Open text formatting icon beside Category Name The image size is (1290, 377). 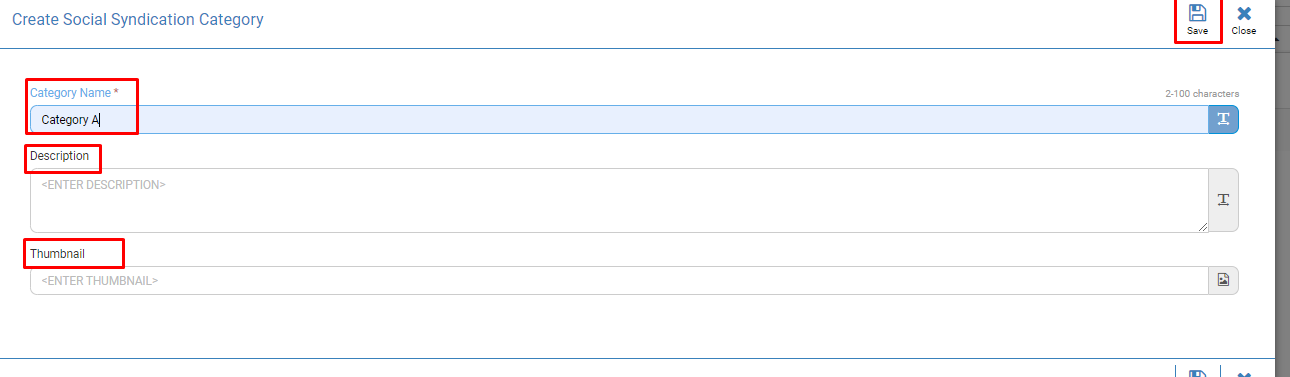(1223, 119)
